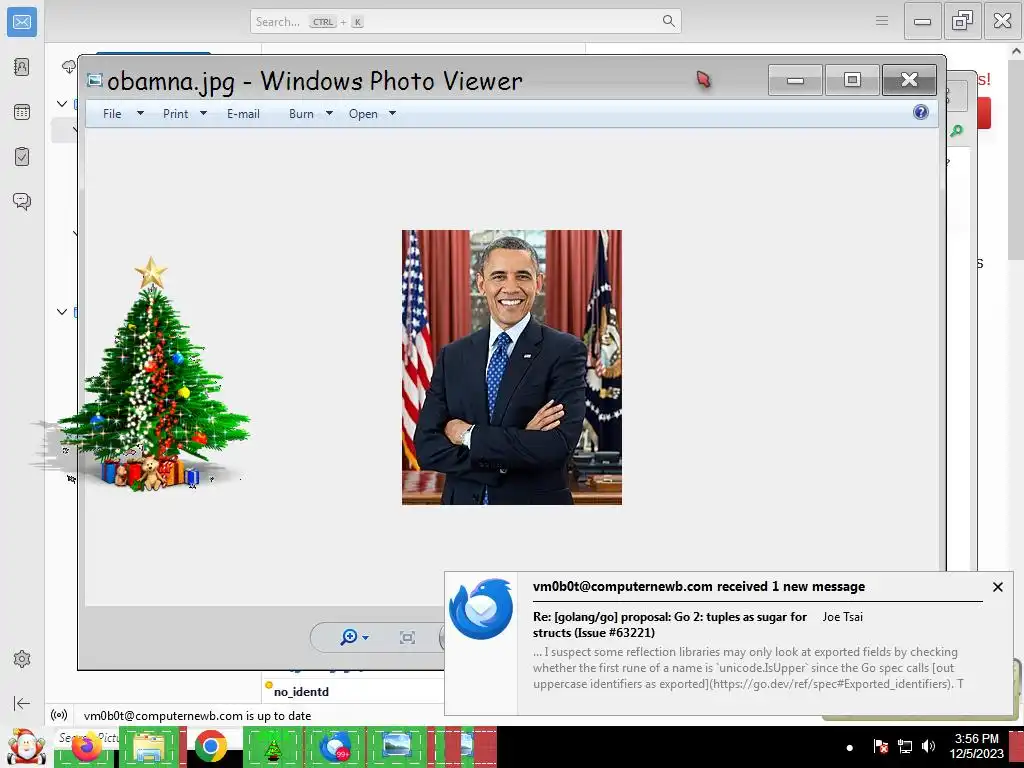Click the volume speaker tray icon
The image size is (1024, 768).
(928, 746)
